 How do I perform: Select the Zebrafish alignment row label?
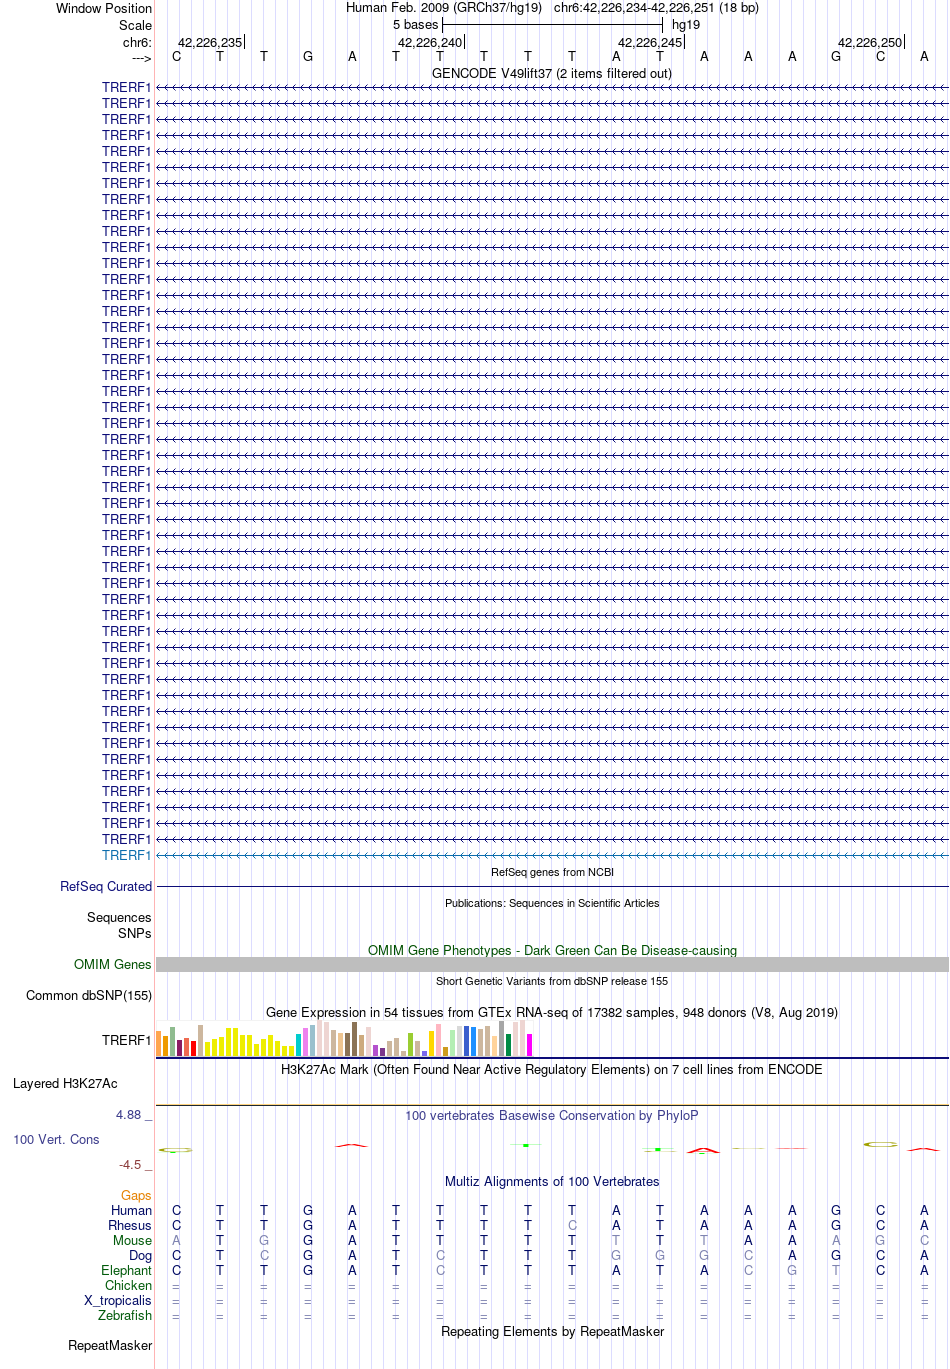125,1315
